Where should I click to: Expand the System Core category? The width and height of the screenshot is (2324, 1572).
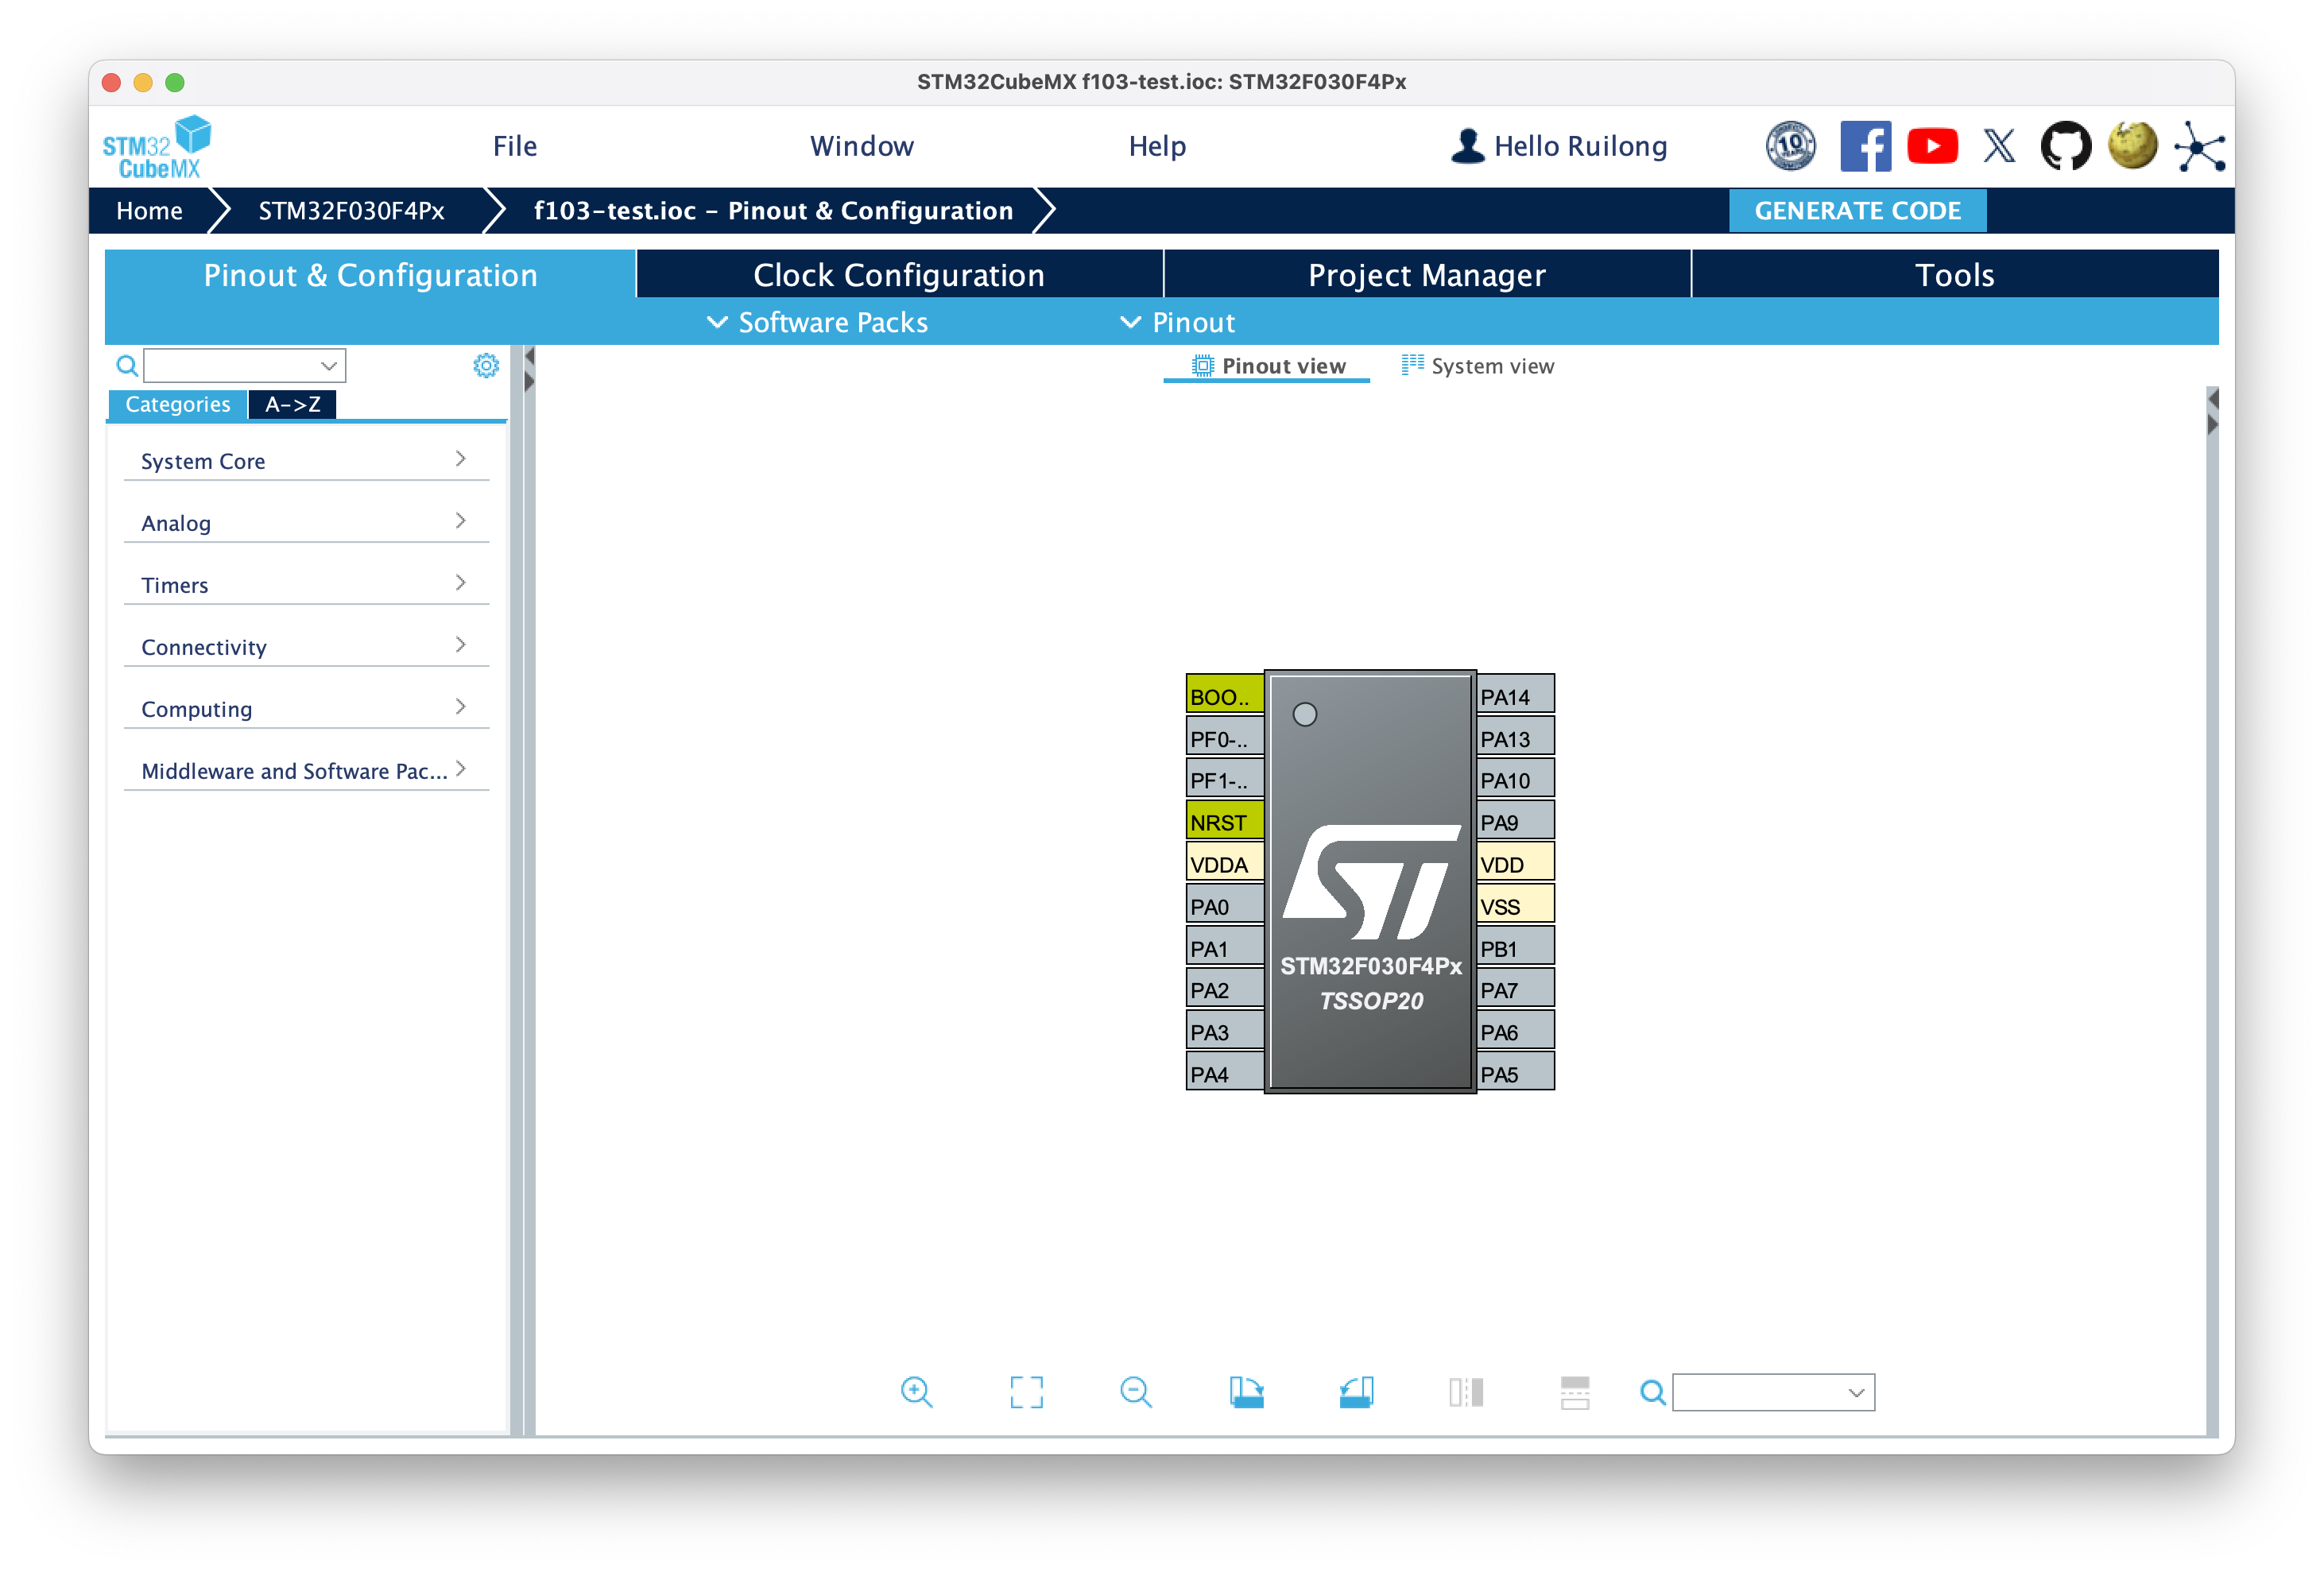tap(306, 461)
